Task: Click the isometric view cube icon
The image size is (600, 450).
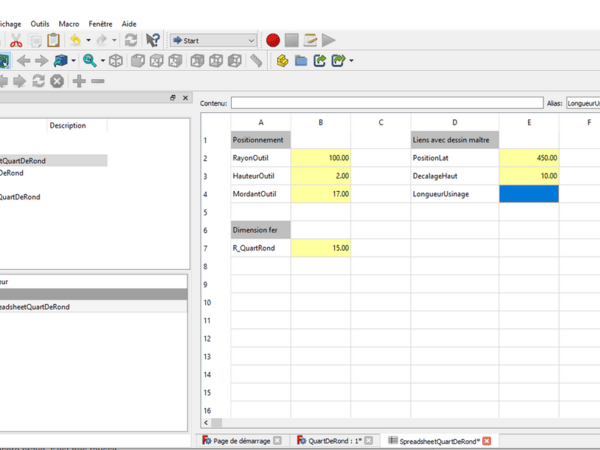Action: pos(116,61)
